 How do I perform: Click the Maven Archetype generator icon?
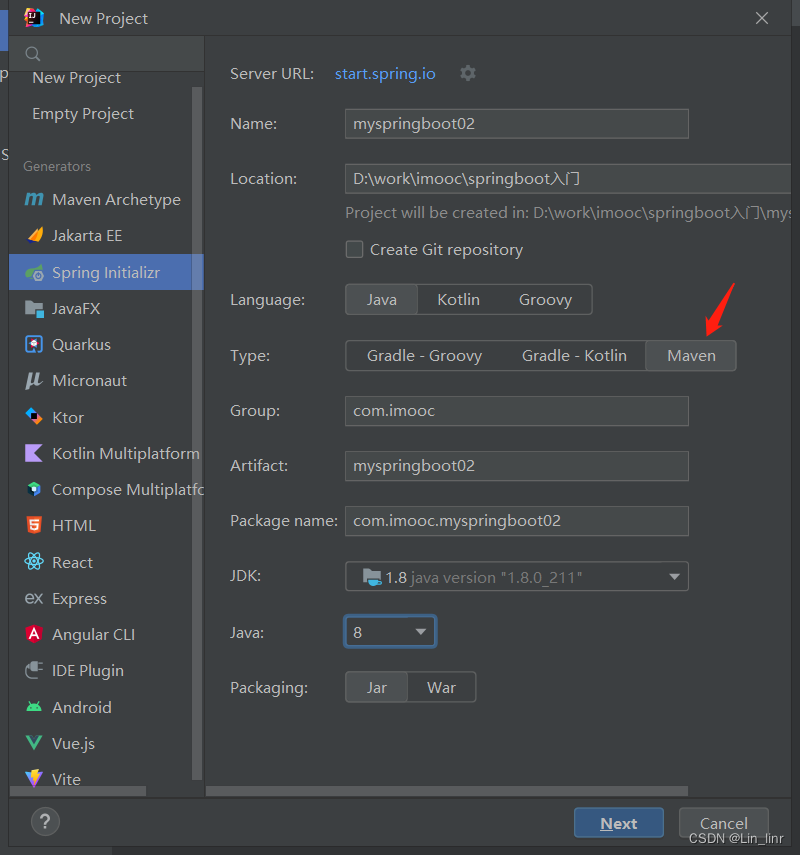tap(34, 200)
